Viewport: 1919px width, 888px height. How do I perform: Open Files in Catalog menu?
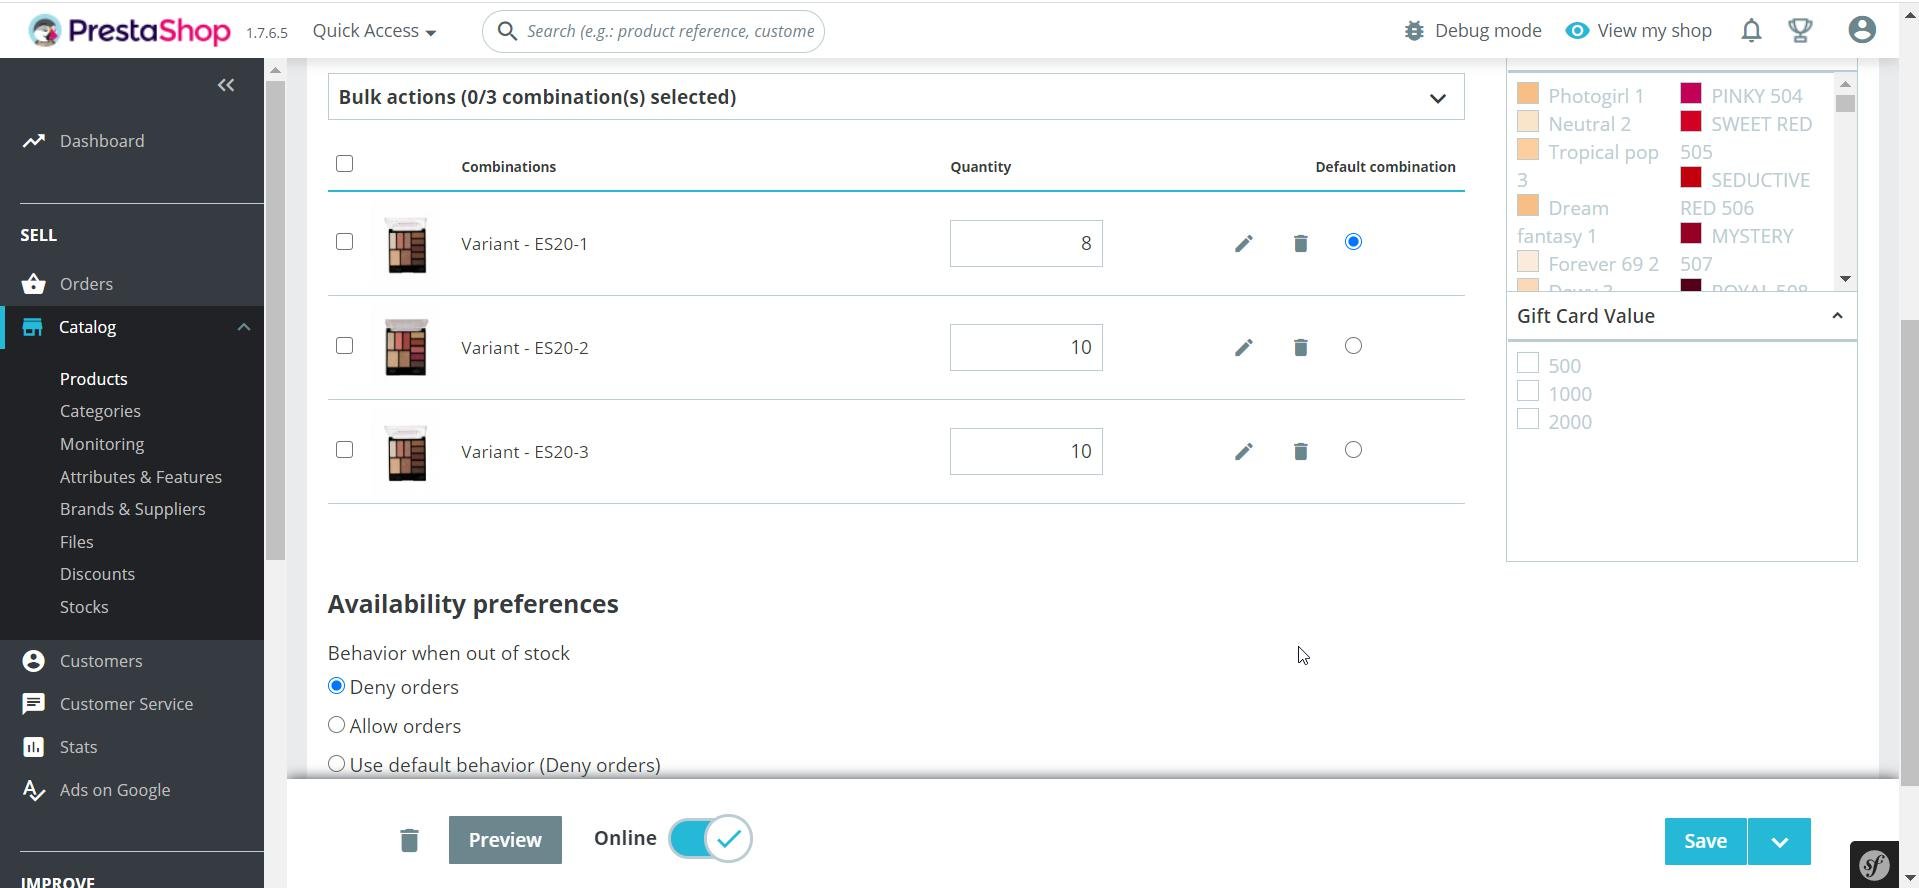(77, 542)
